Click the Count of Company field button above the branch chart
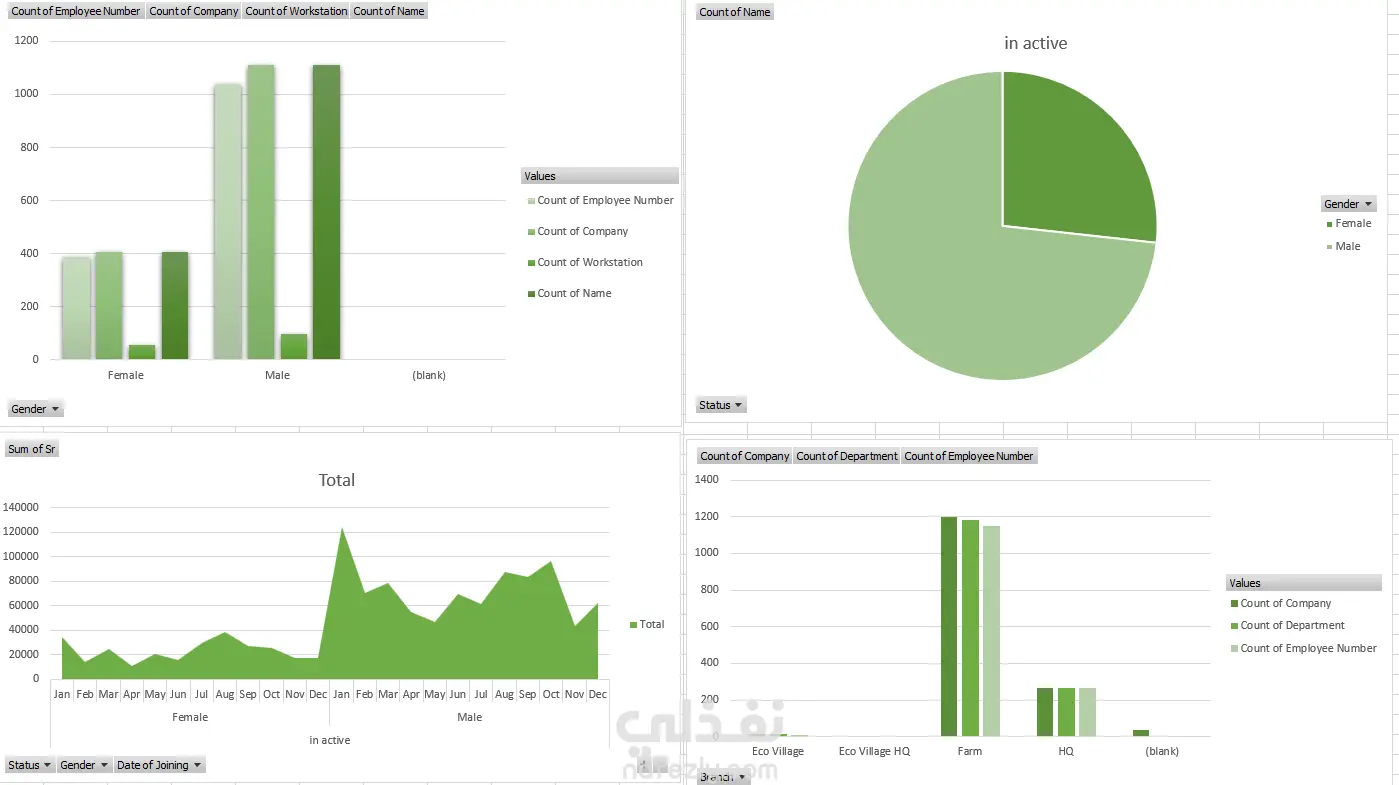Screen dimensions: 1399x785 pyautogui.click(x=745, y=456)
